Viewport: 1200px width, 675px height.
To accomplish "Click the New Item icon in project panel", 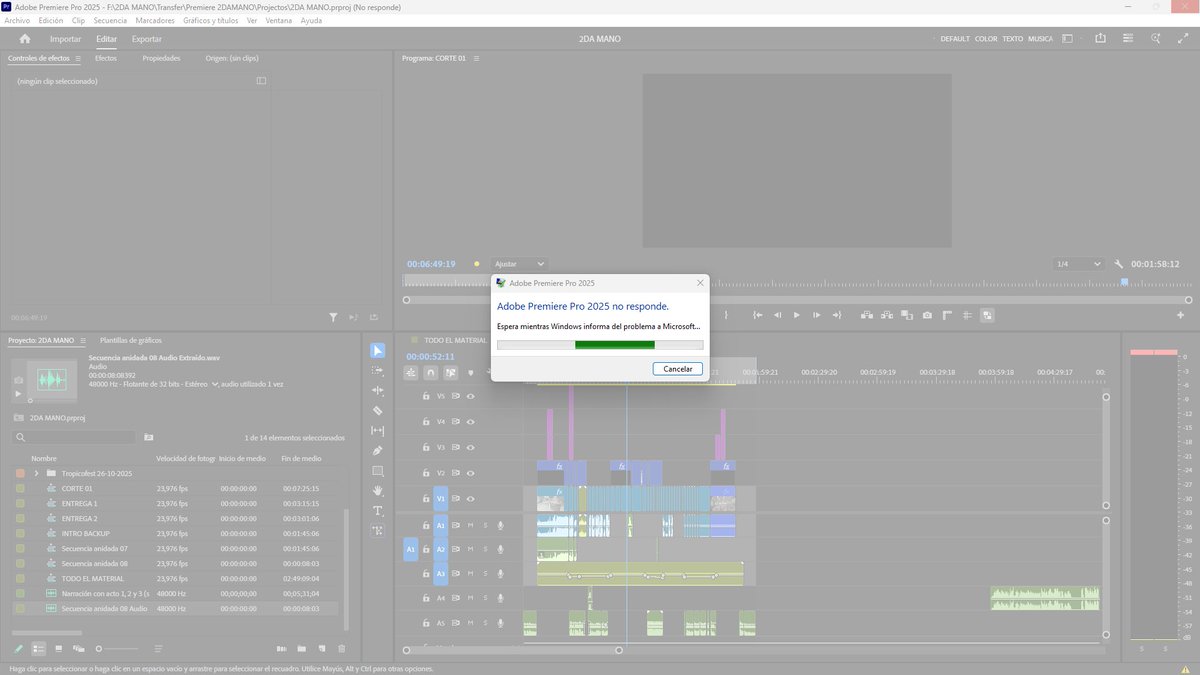I will click(x=322, y=649).
